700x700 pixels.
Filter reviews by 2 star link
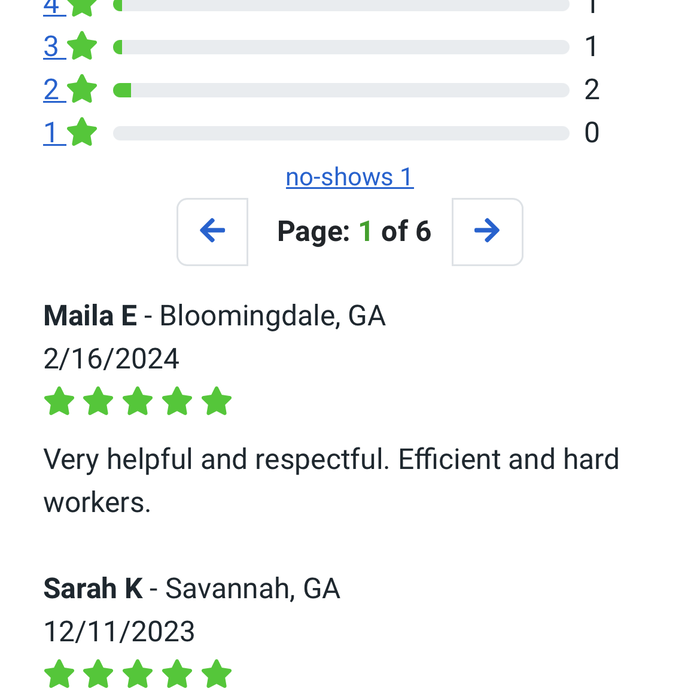coord(54,89)
